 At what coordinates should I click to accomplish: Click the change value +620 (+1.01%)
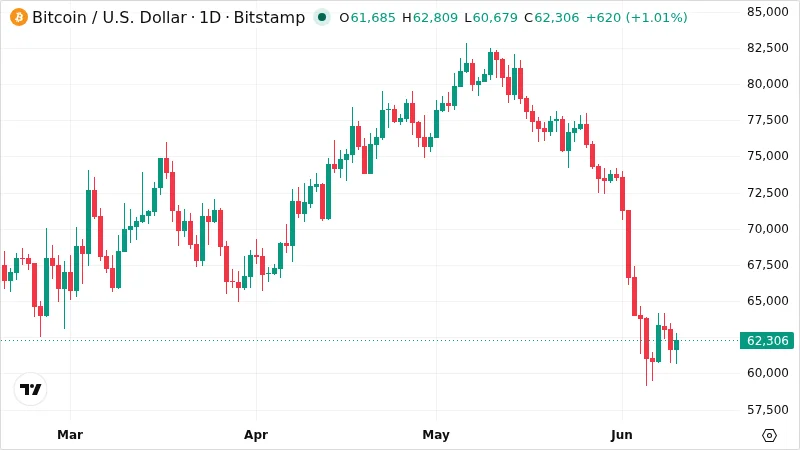[637, 18]
